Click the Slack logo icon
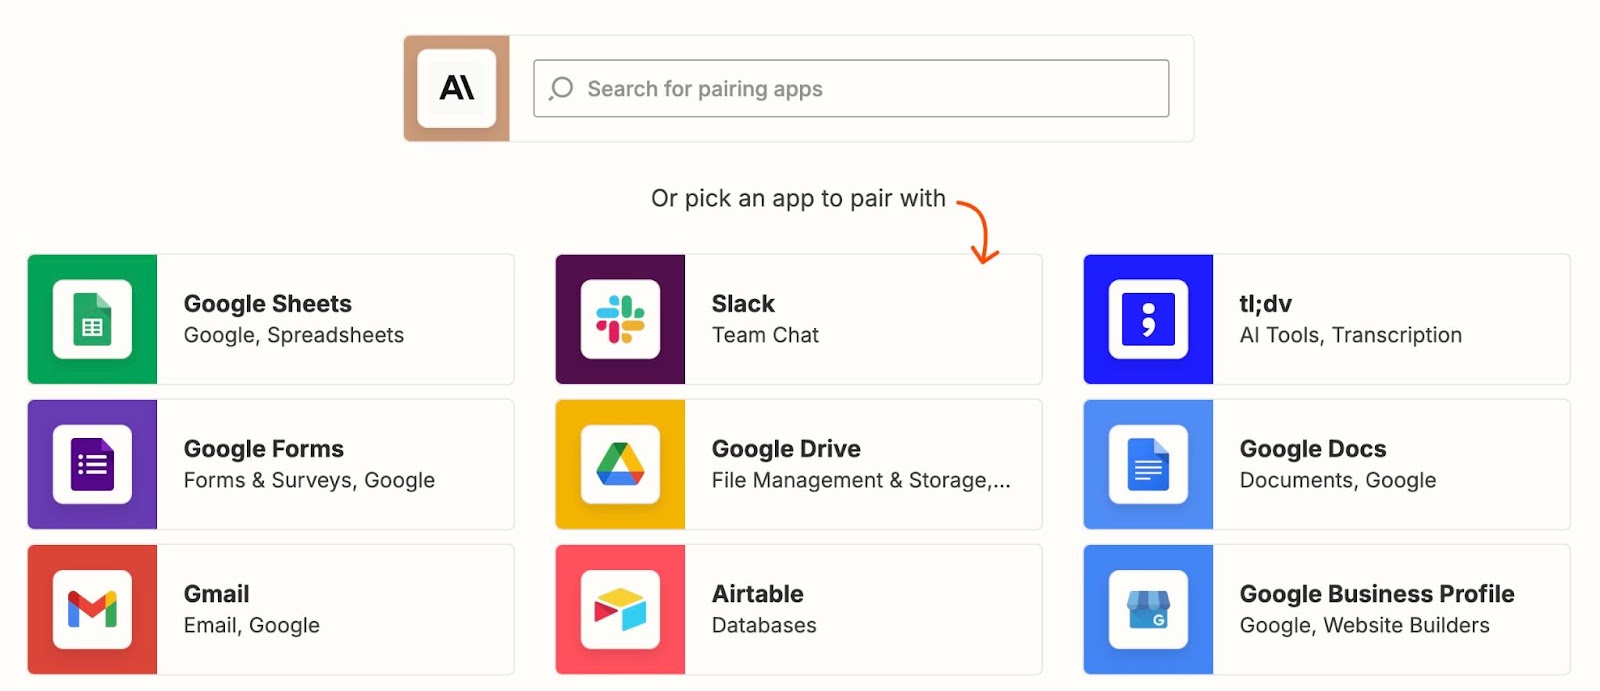This screenshot has height=691, width=1600. pos(620,319)
